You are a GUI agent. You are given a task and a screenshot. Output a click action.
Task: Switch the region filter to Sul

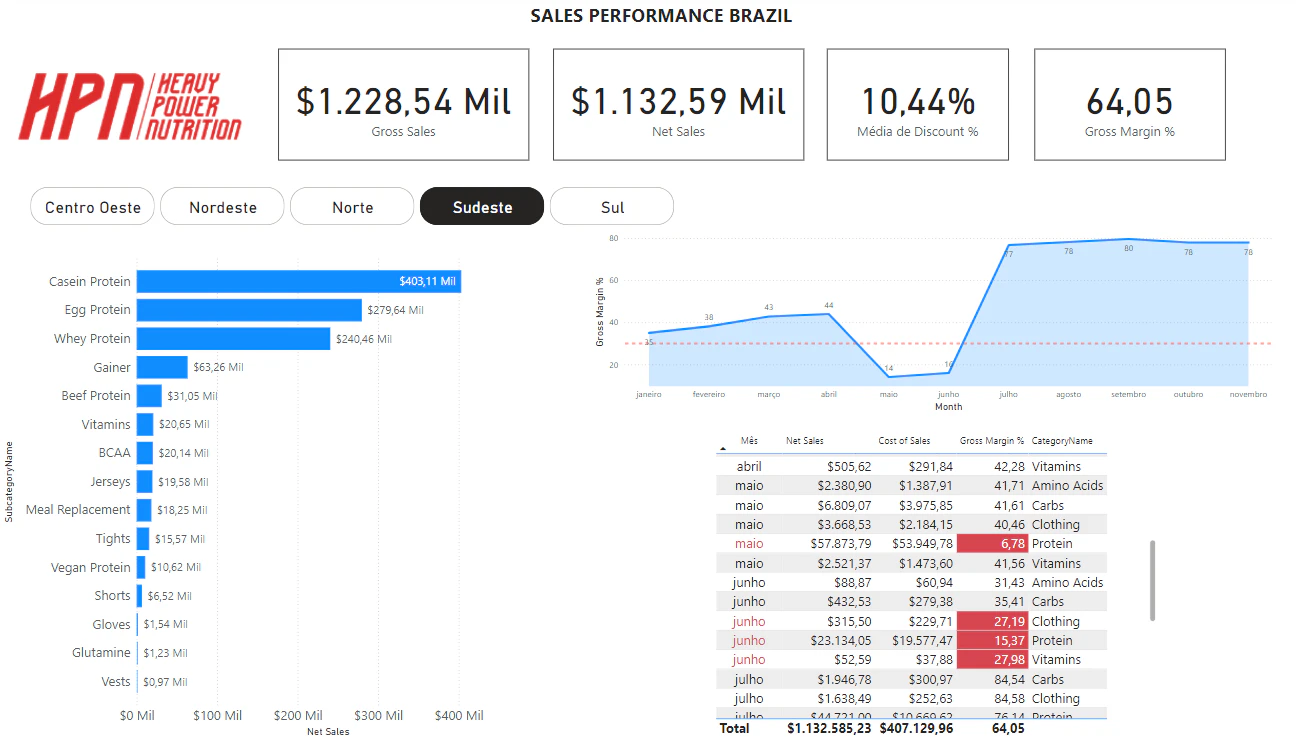(x=612, y=207)
